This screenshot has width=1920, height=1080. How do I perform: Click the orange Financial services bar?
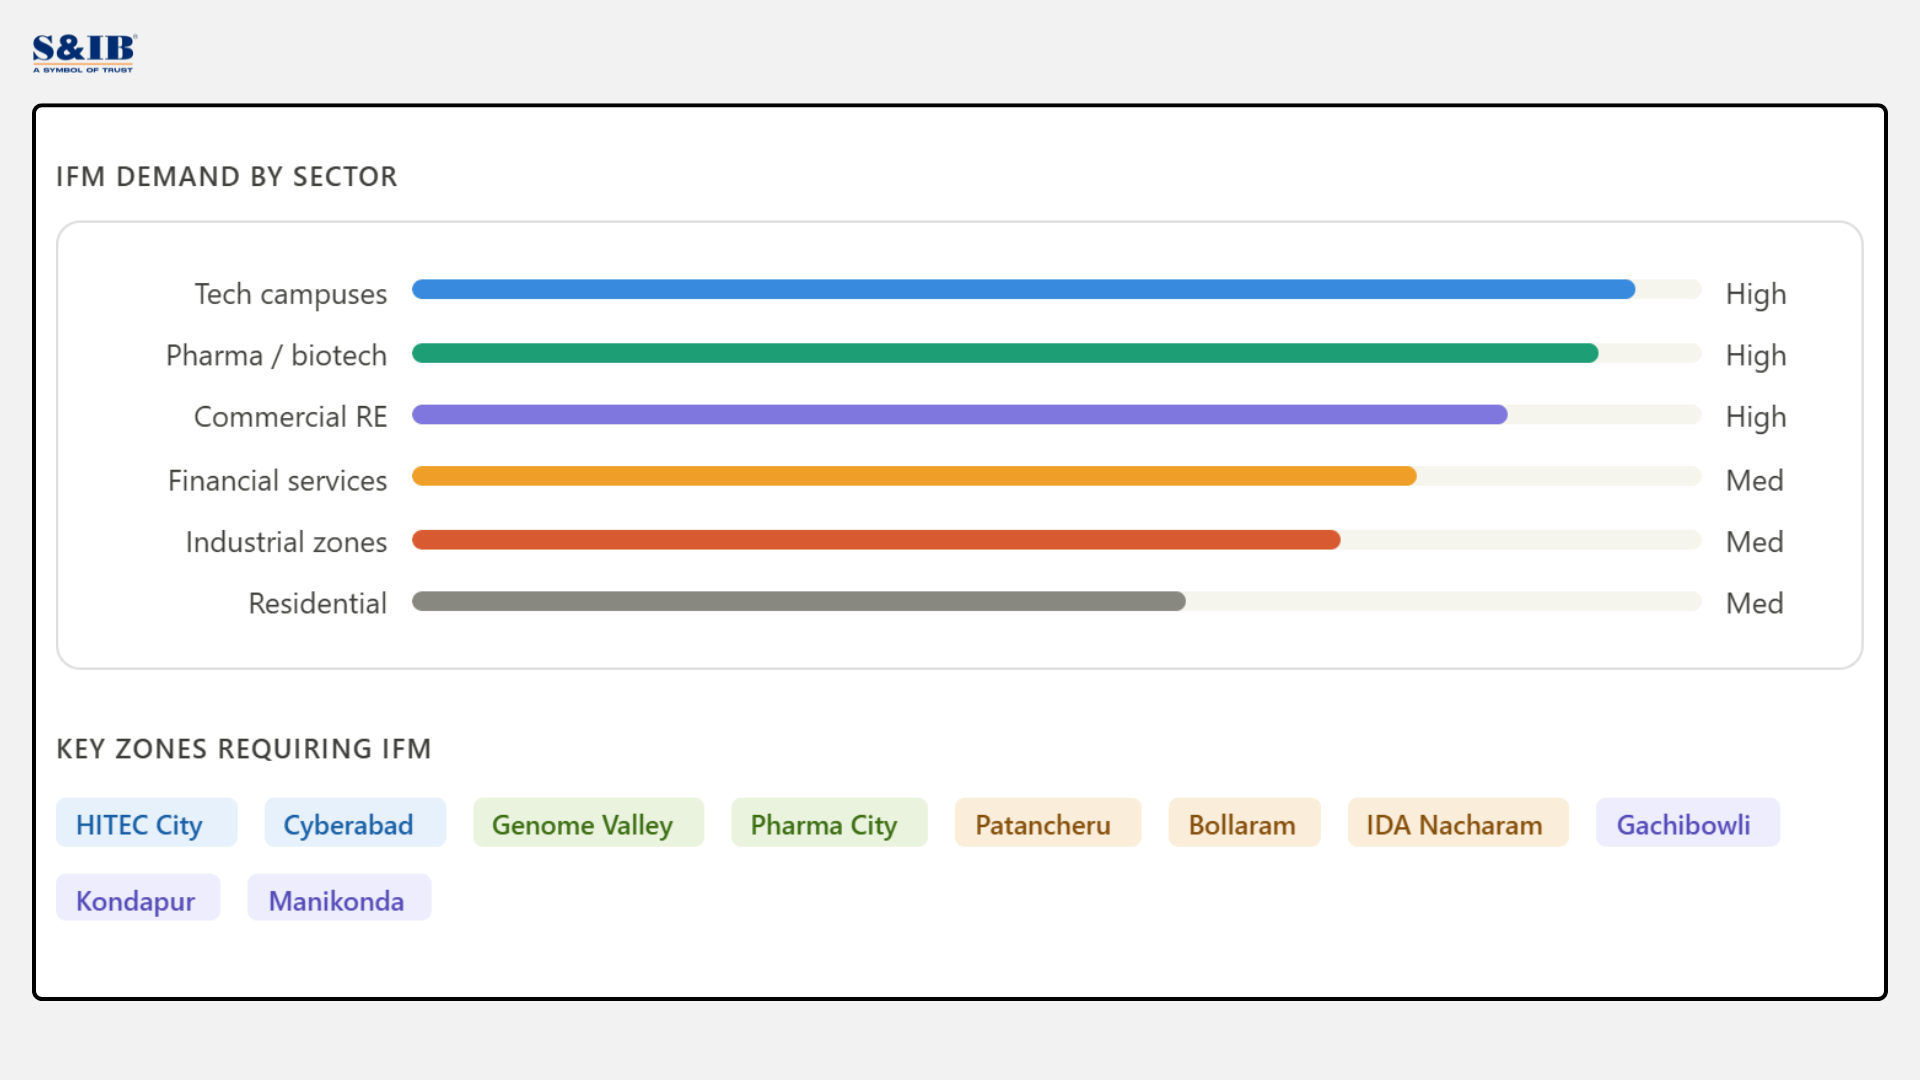(x=913, y=476)
